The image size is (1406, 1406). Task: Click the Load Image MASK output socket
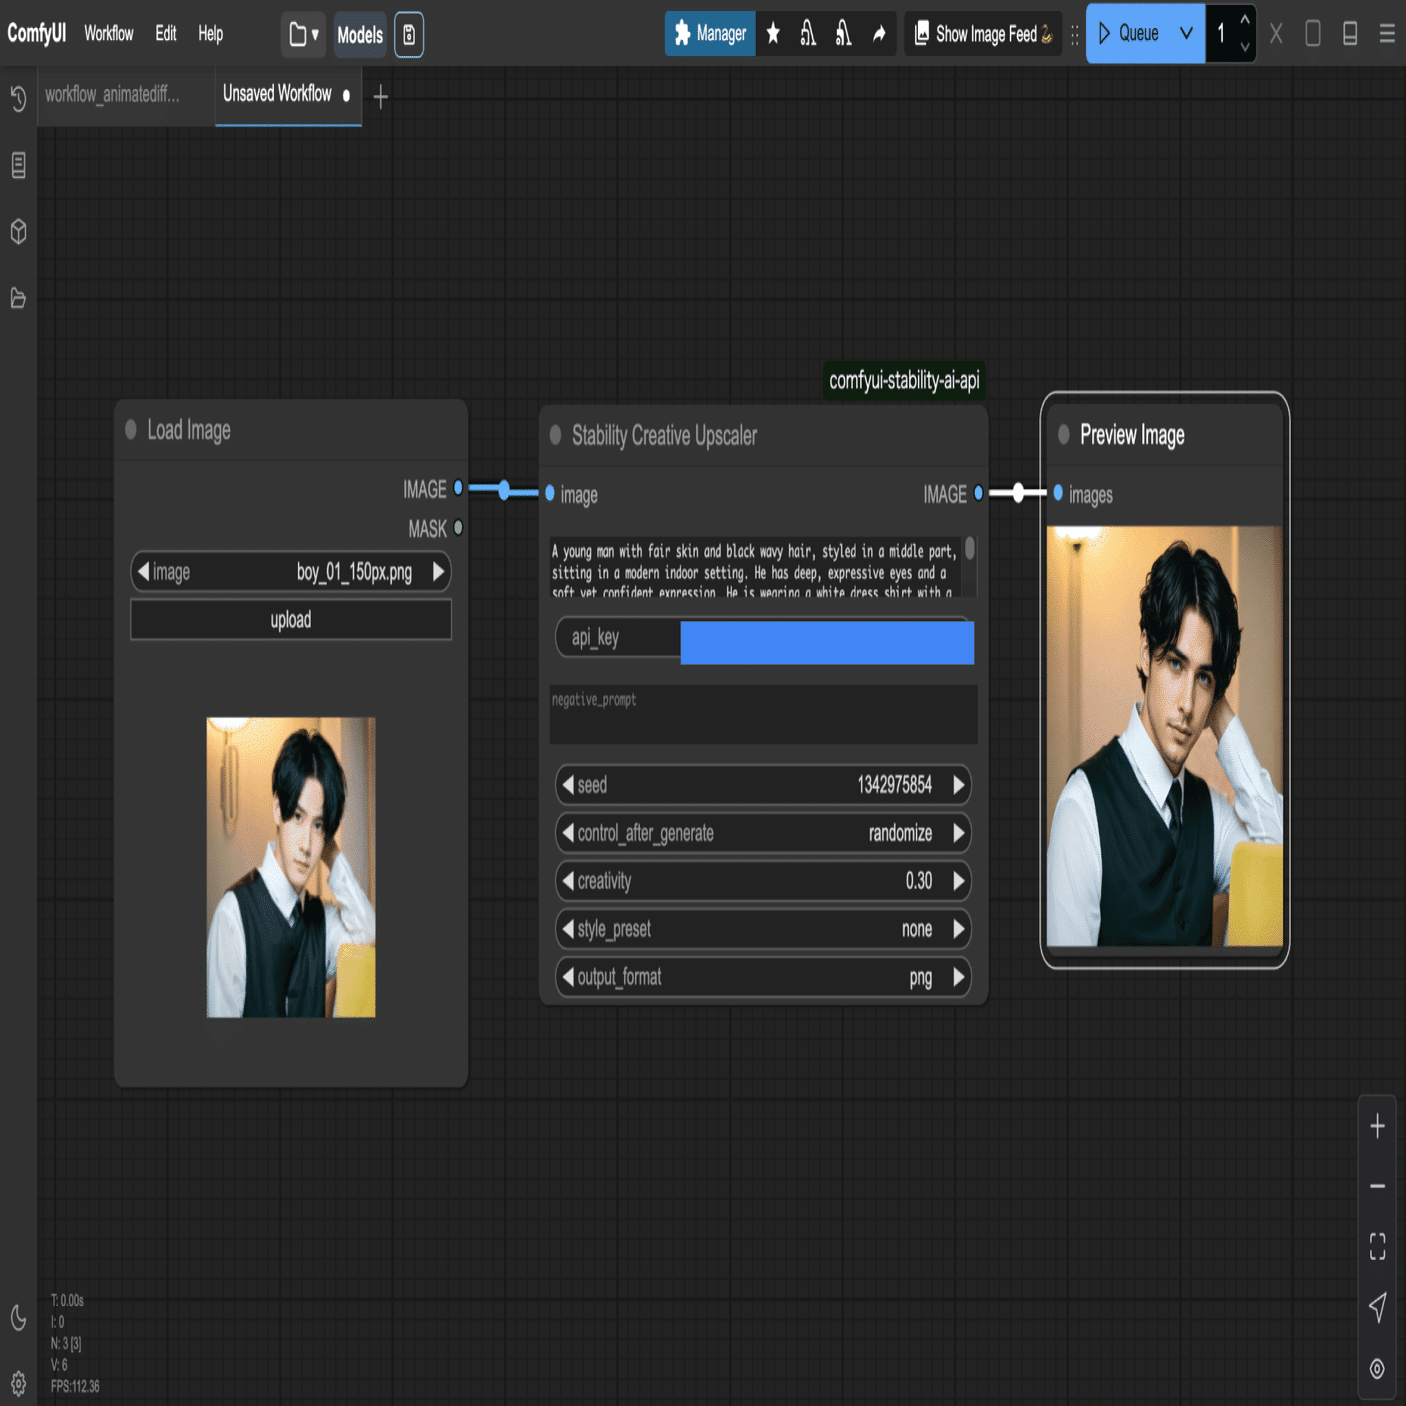[x=458, y=527]
